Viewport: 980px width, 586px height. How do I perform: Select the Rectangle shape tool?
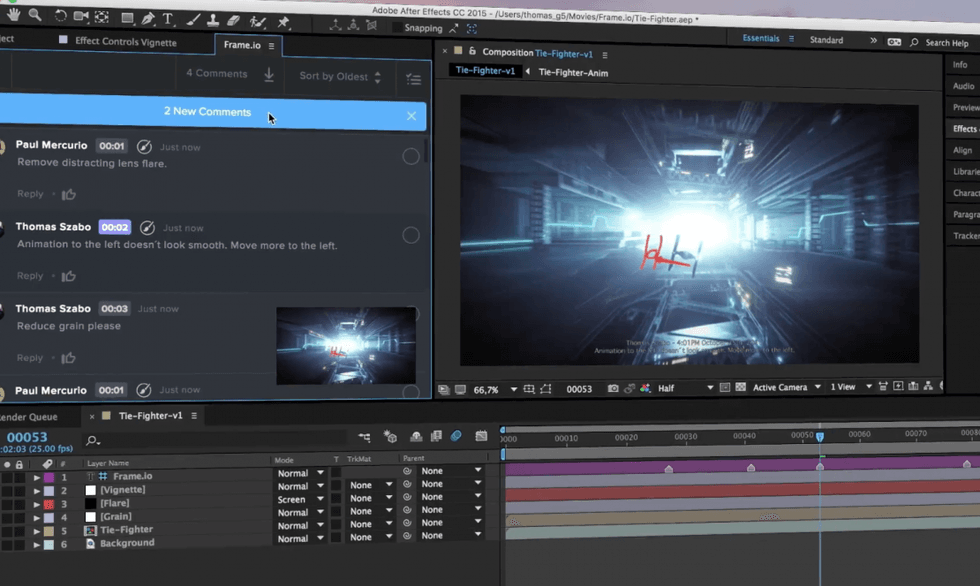coord(128,19)
